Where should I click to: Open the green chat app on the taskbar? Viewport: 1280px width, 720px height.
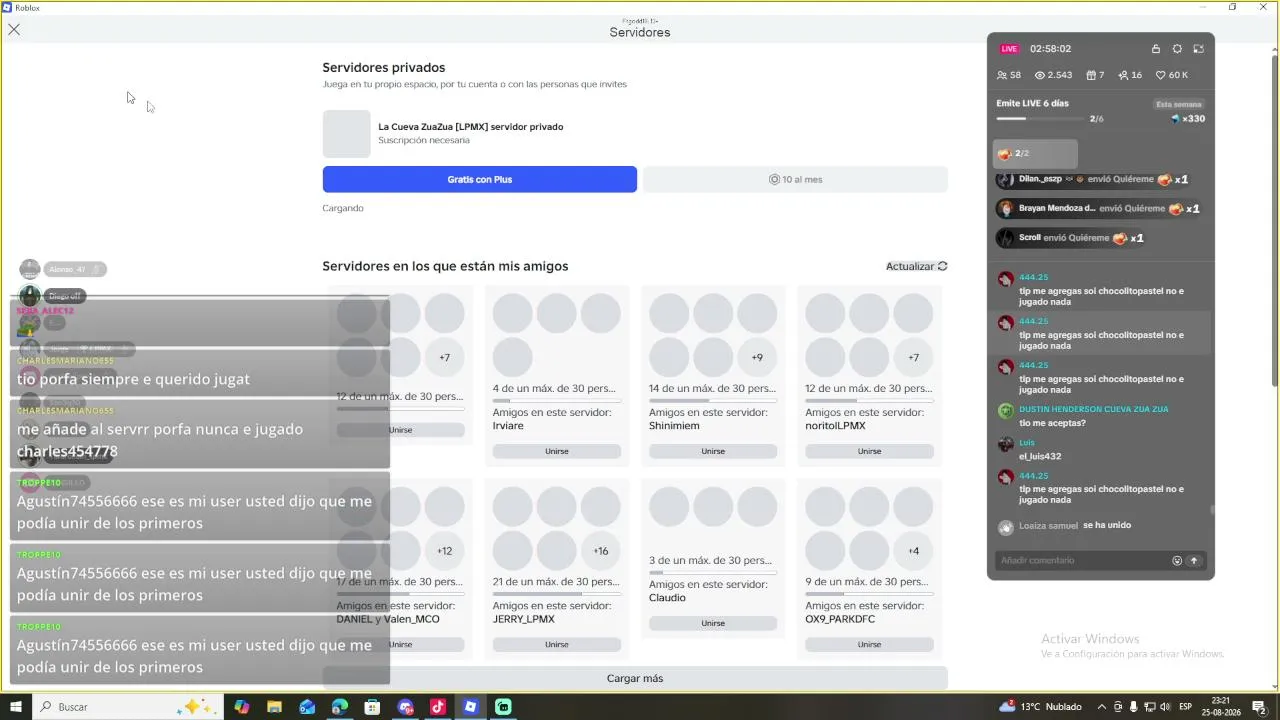click(503, 707)
